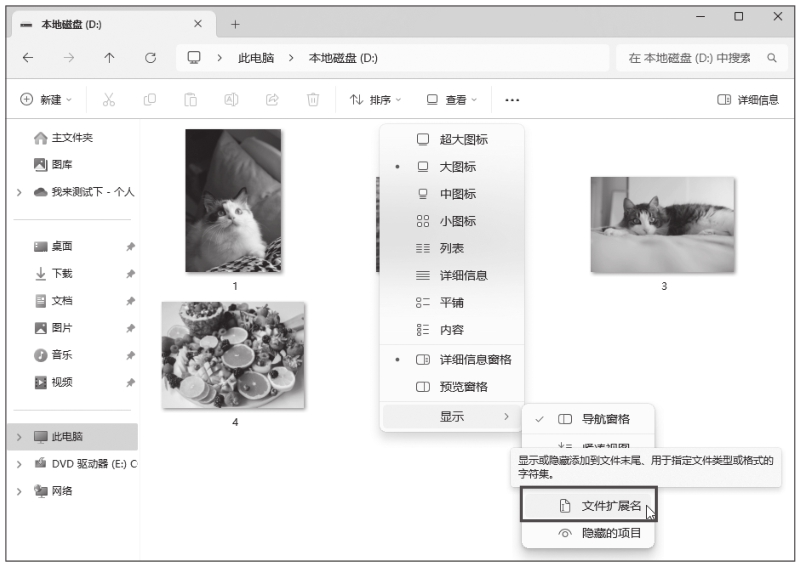Select 详细信息 view option
Viewport: 801px width, 568px height.
point(452,275)
